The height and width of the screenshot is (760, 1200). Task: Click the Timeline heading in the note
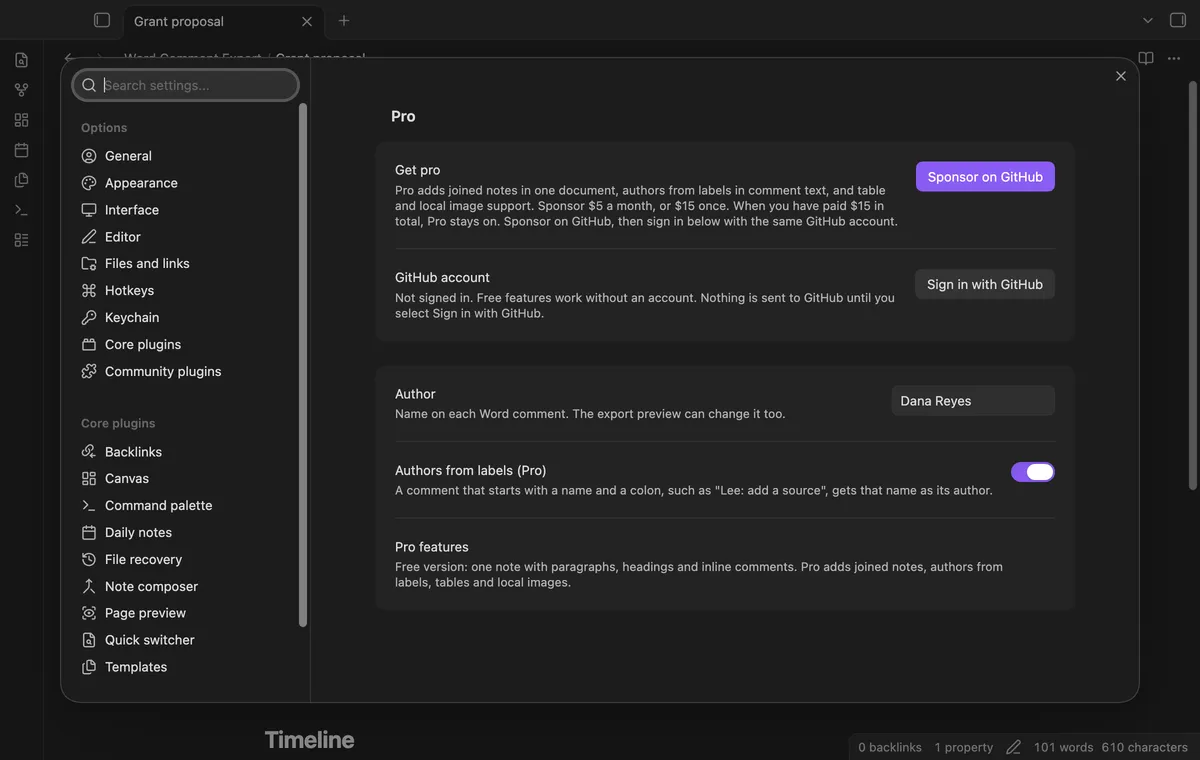tap(310, 740)
